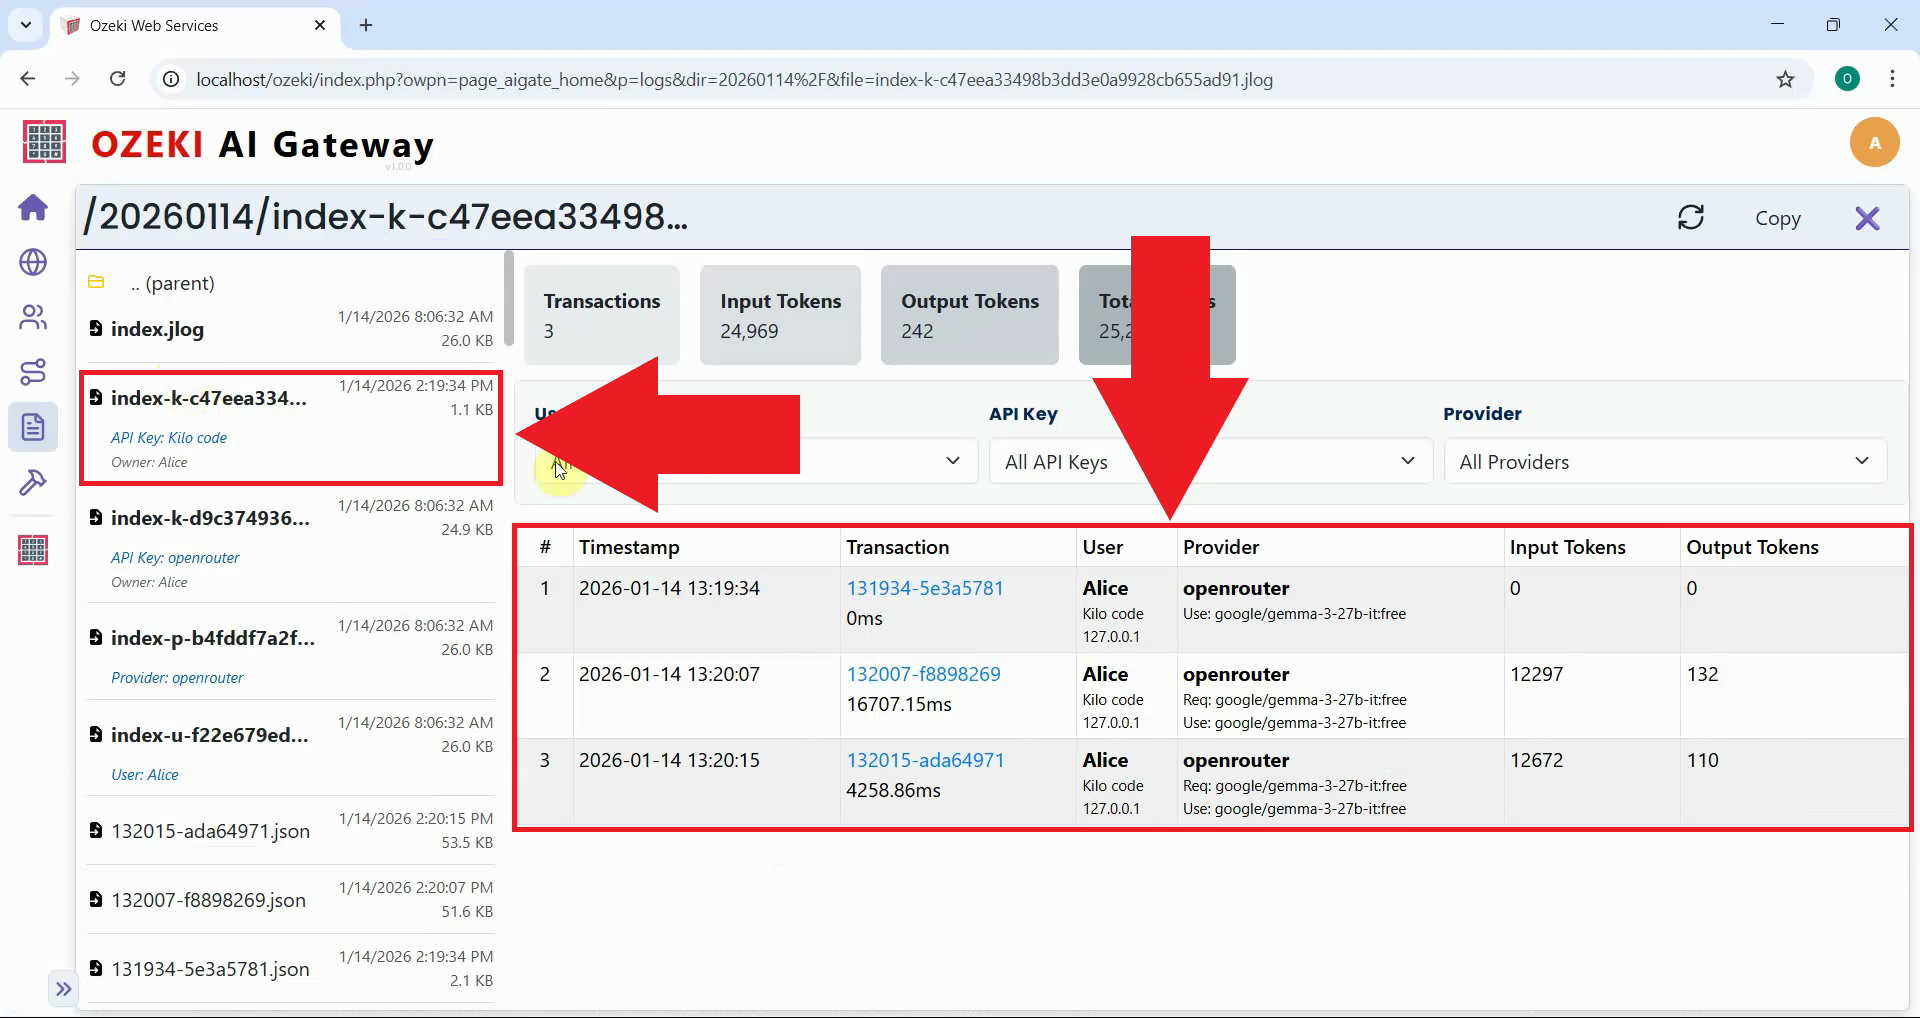Open the logs document sidebar icon
The height and width of the screenshot is (1018, 1920).
tap(33, 427)
